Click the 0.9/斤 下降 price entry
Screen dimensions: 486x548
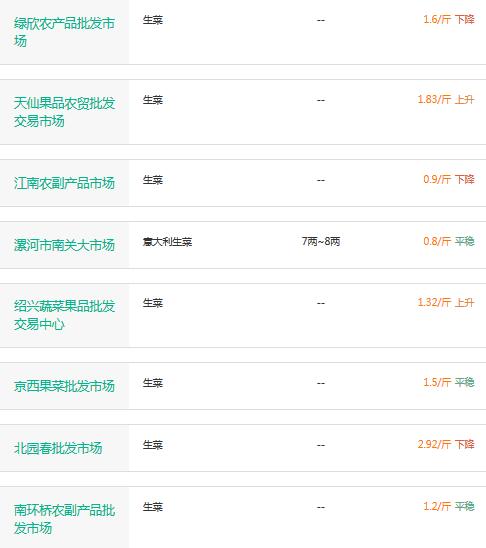449,179
